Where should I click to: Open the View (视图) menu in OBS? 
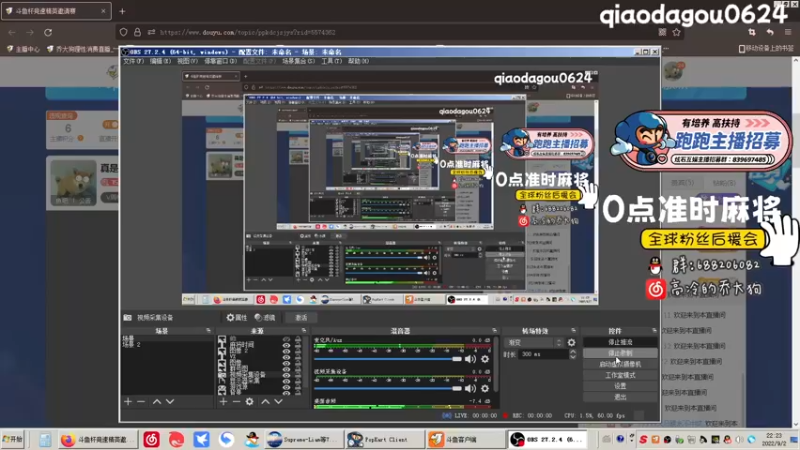coord(187,61)
